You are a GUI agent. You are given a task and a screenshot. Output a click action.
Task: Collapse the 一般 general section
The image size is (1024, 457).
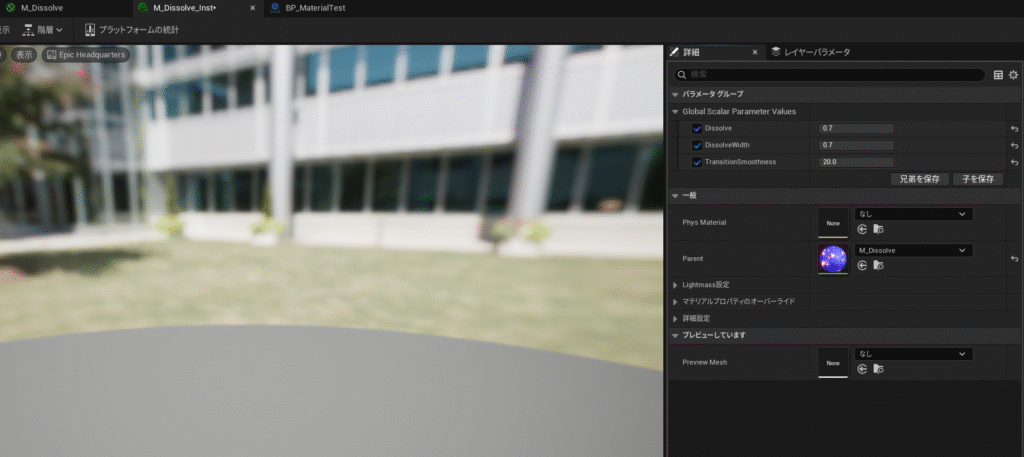pos(675,195)
